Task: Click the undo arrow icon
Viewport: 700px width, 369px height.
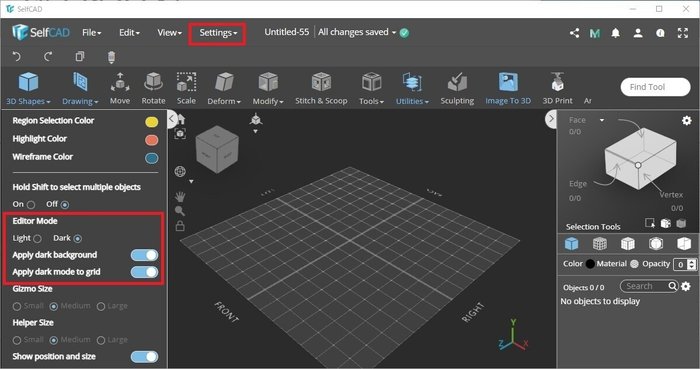Action: click(x=17, y=57)
